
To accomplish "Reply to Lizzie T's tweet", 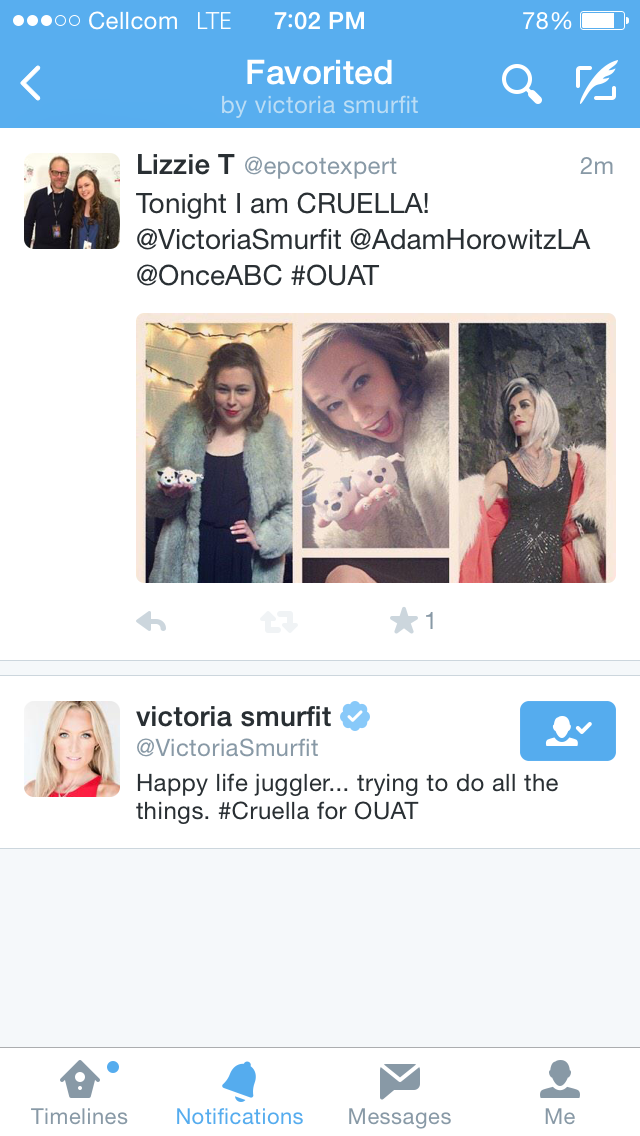I will (151, 622).
